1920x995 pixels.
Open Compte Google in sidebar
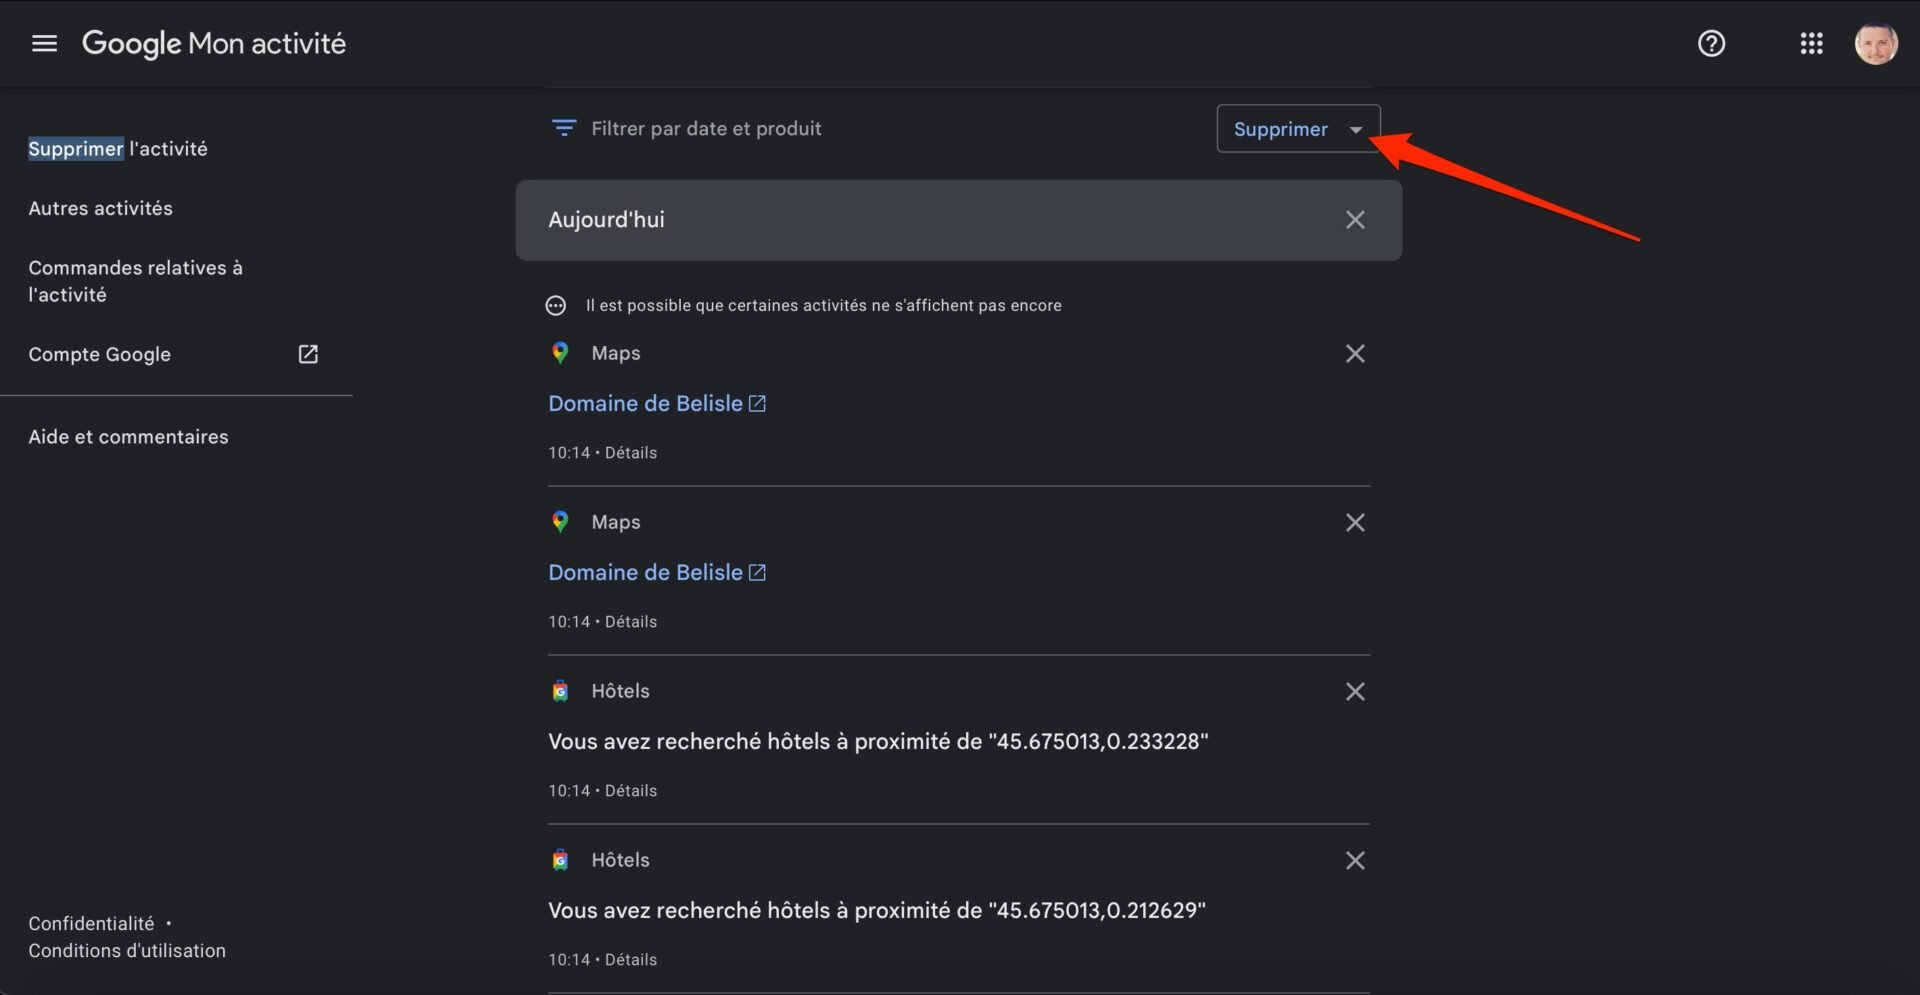point(99,354)
